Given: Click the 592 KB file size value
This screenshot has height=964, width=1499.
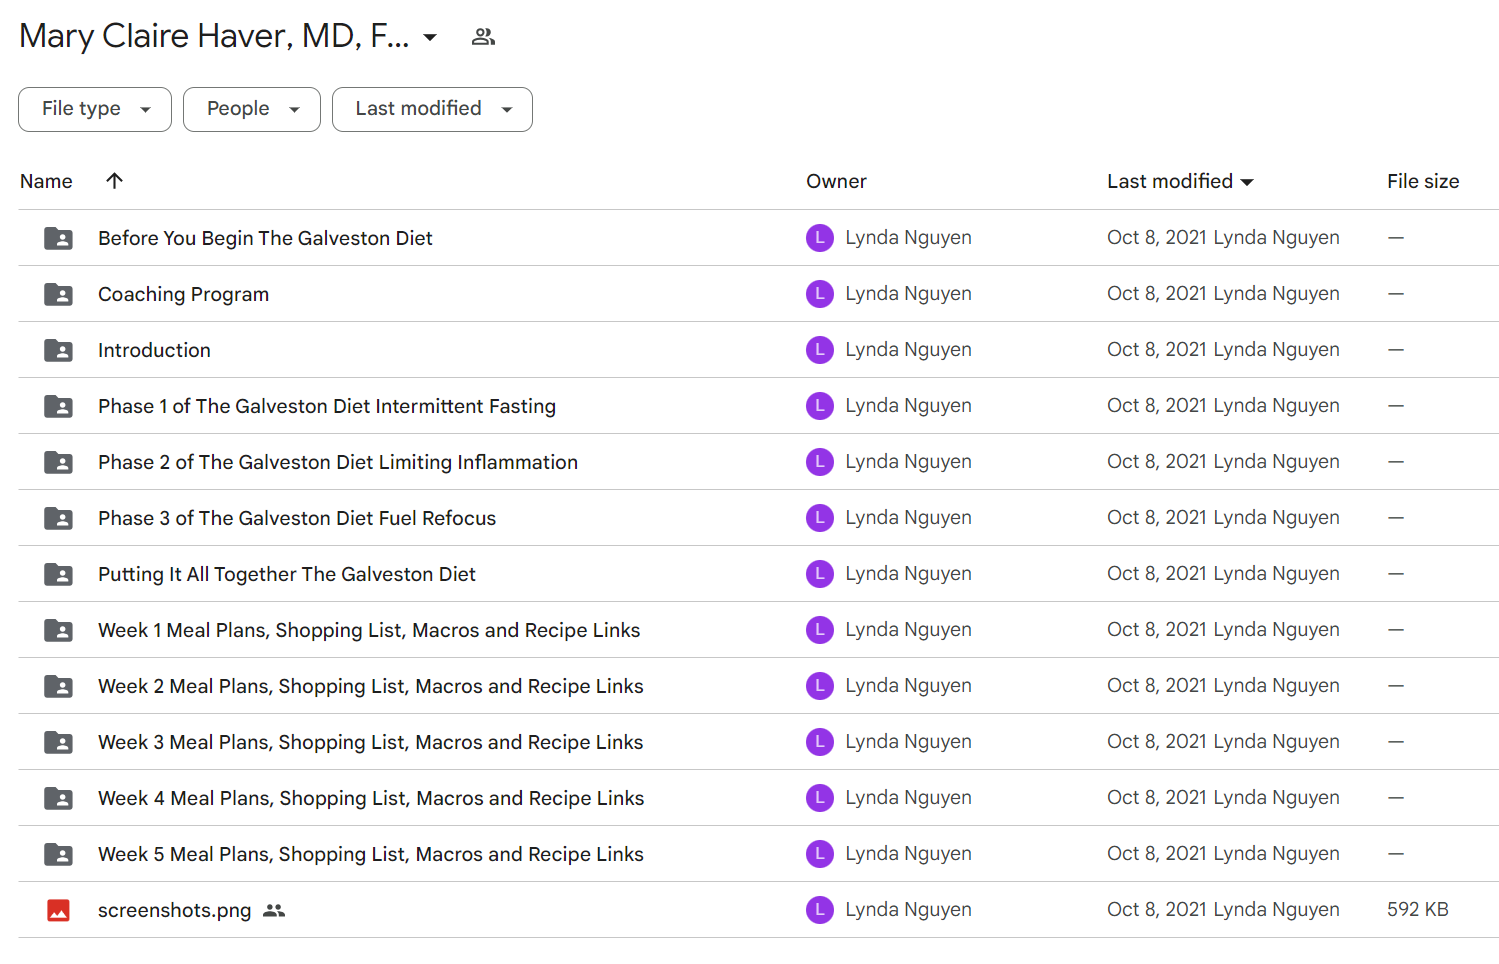Looking at the screenshot, I should click(1418, 910).
